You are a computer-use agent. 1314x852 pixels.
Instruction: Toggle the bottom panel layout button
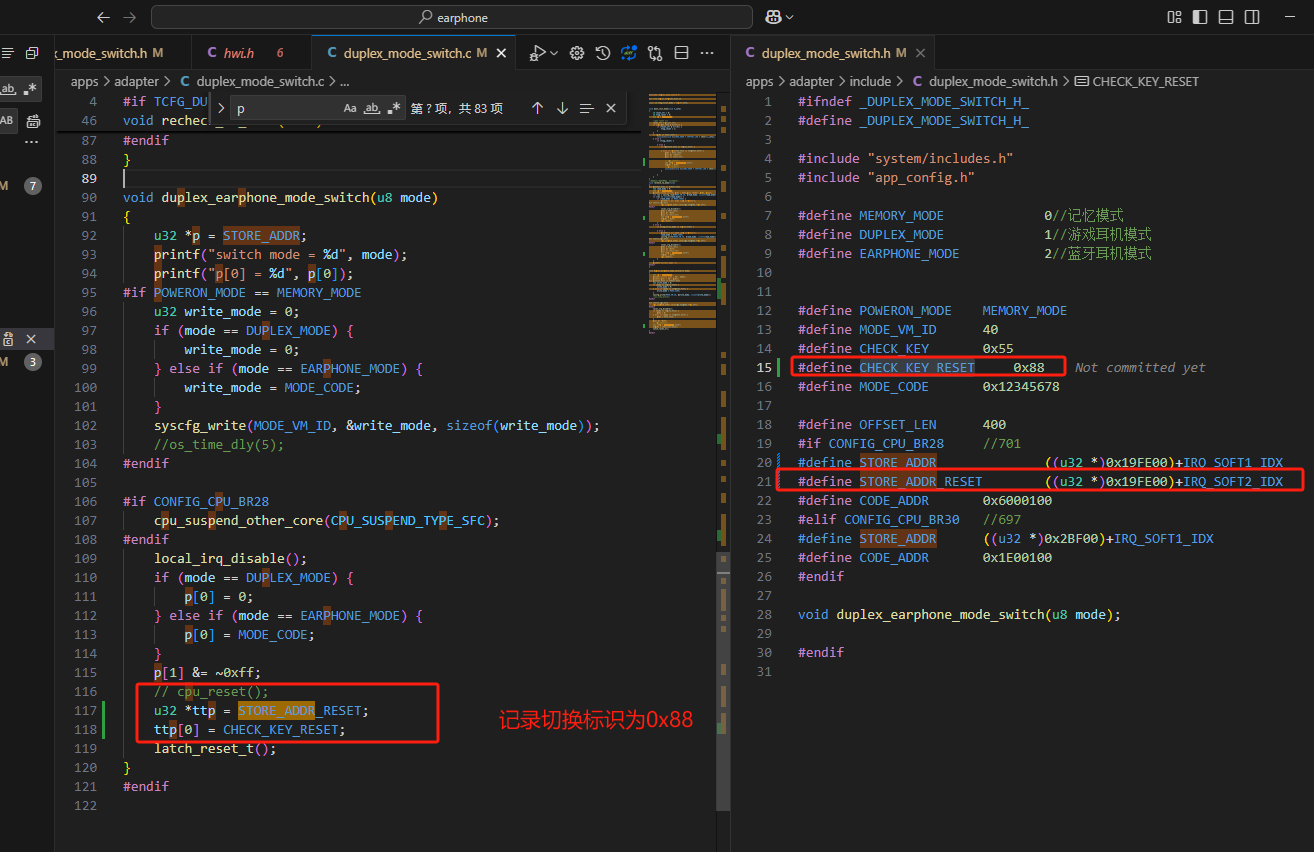click(x=1226, y=17)
